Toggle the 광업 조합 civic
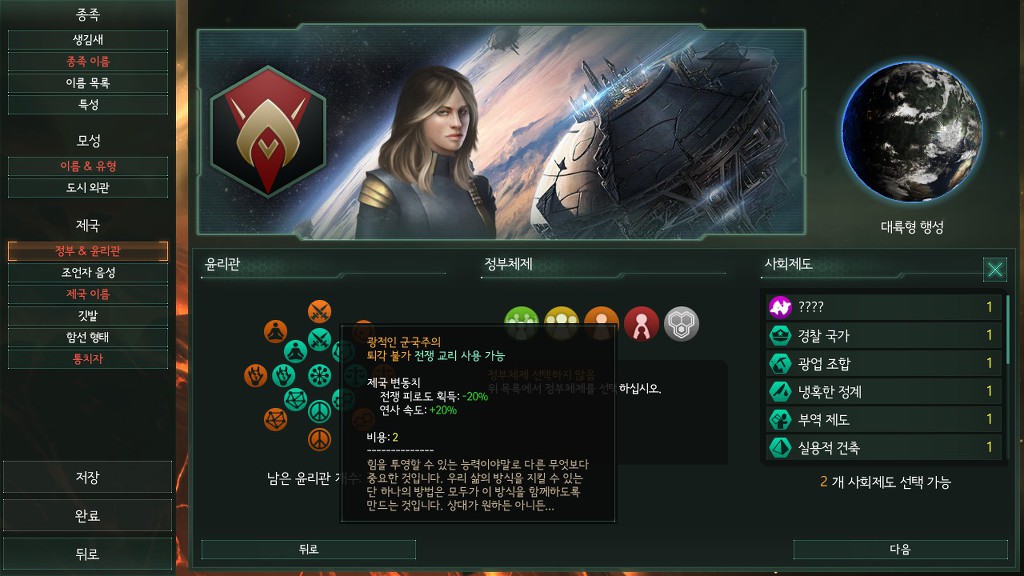This screenshot has width=1024, height=576. pyautogui.click(x=884, y=364)
